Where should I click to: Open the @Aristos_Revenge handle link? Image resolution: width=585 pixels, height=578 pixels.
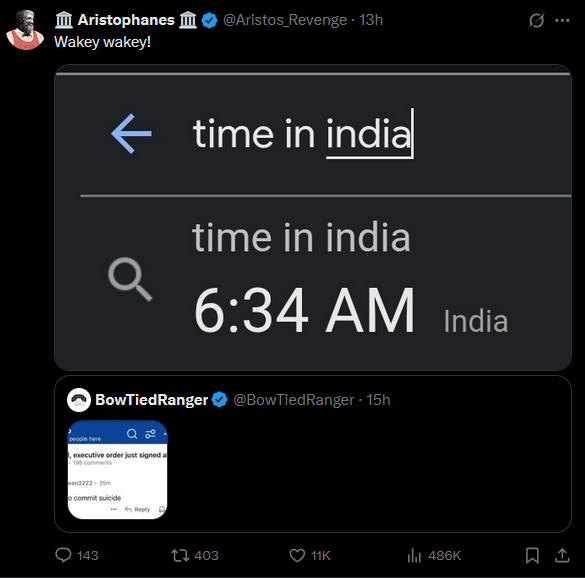pos(285,20)
